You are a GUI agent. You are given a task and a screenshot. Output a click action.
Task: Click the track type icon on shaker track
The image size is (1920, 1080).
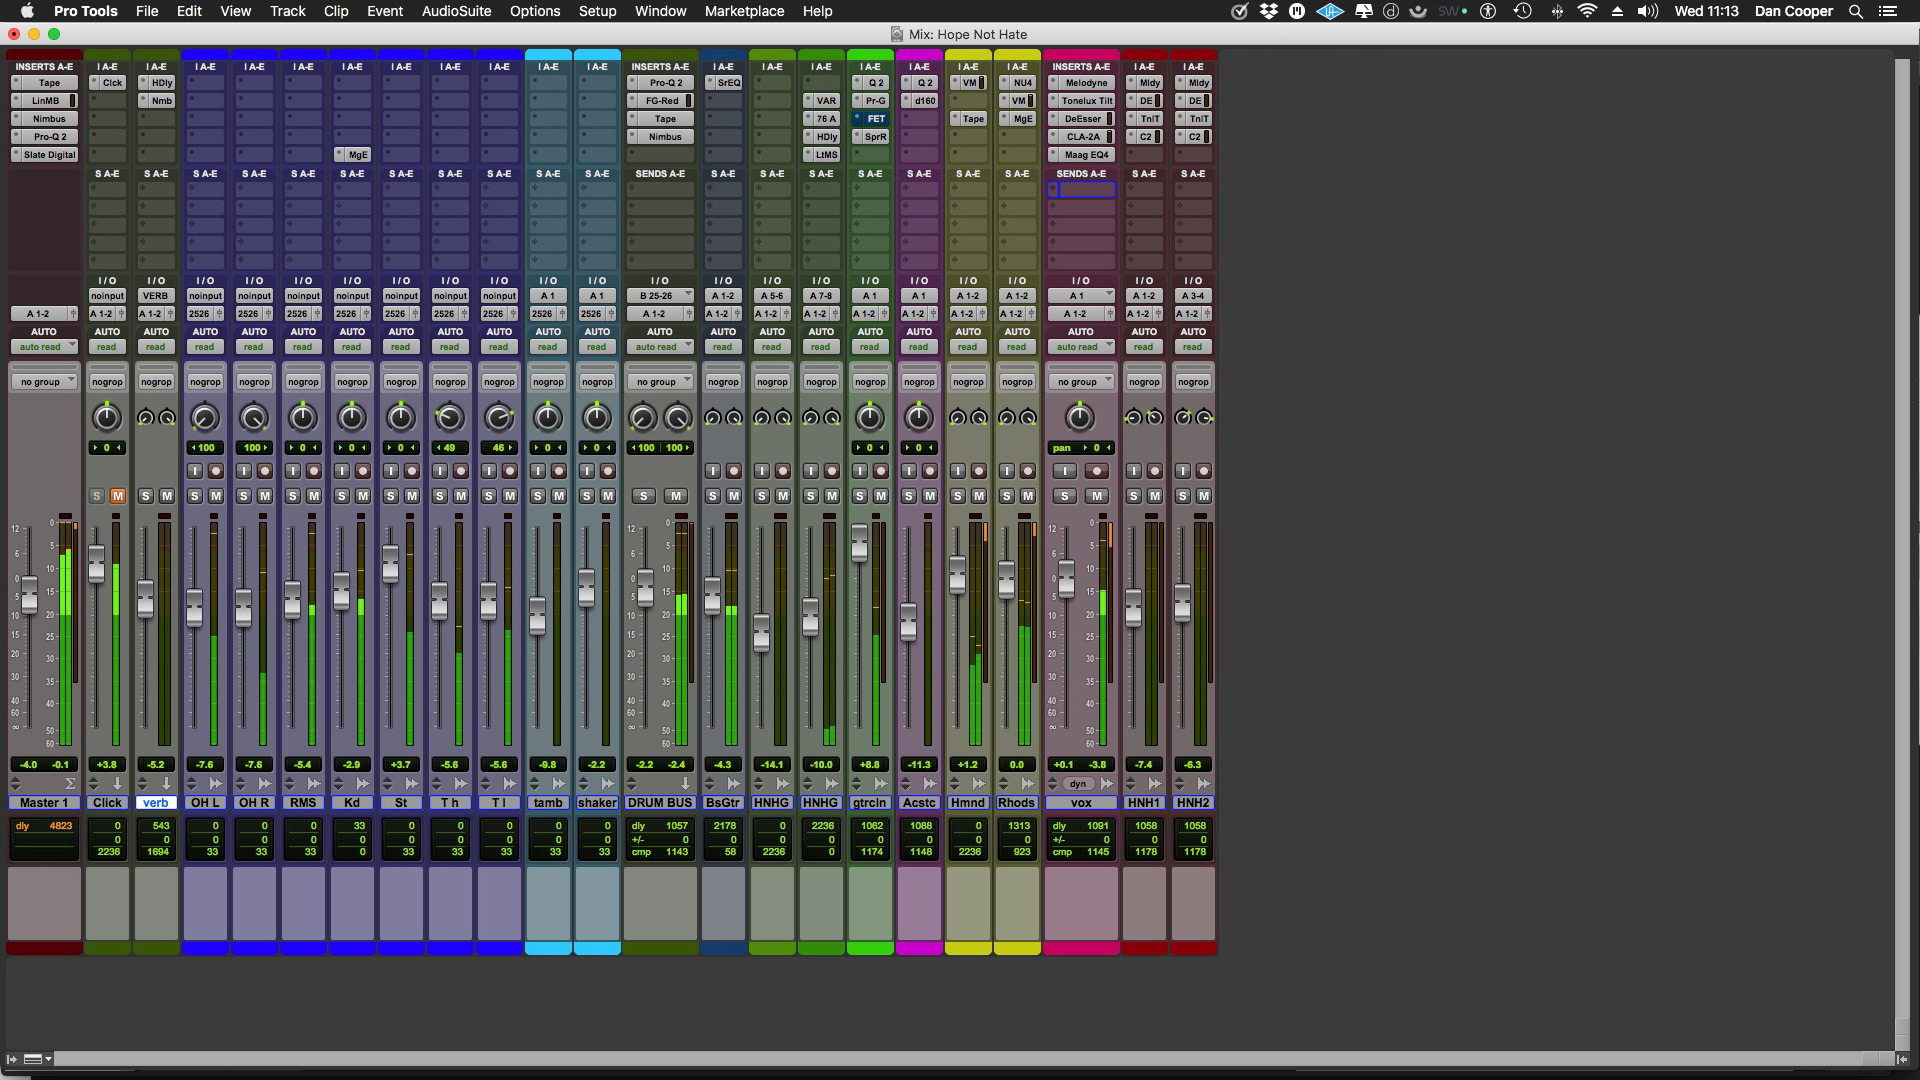coord(608,784)
